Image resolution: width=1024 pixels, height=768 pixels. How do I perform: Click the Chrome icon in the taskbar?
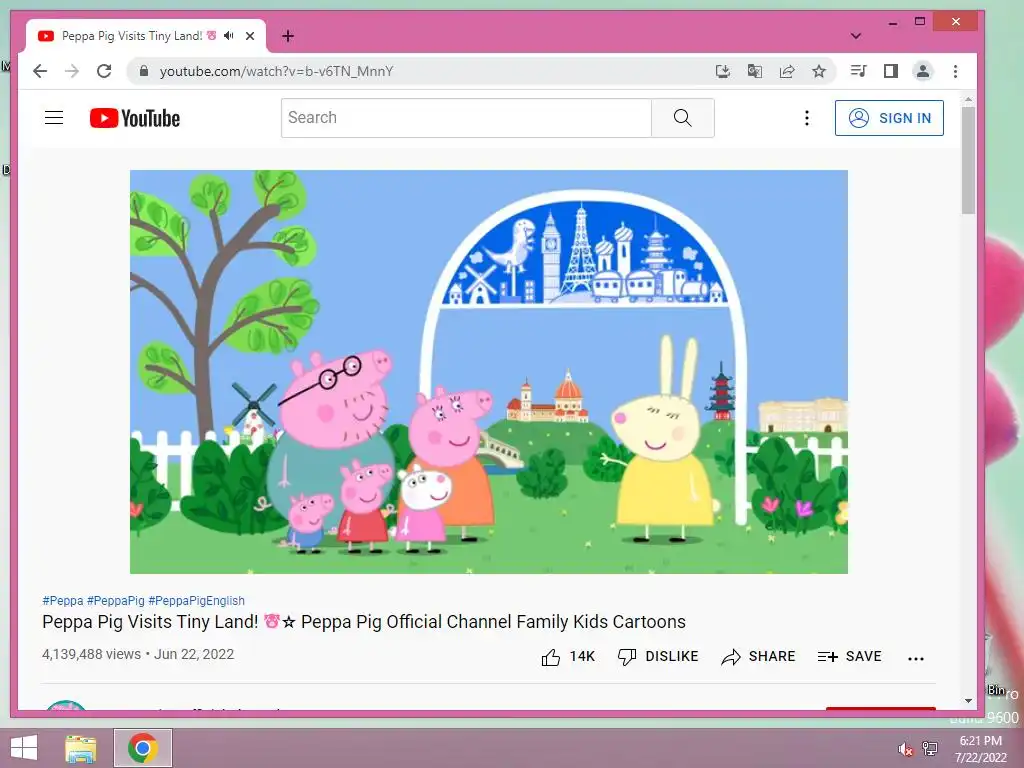(143, 748)
